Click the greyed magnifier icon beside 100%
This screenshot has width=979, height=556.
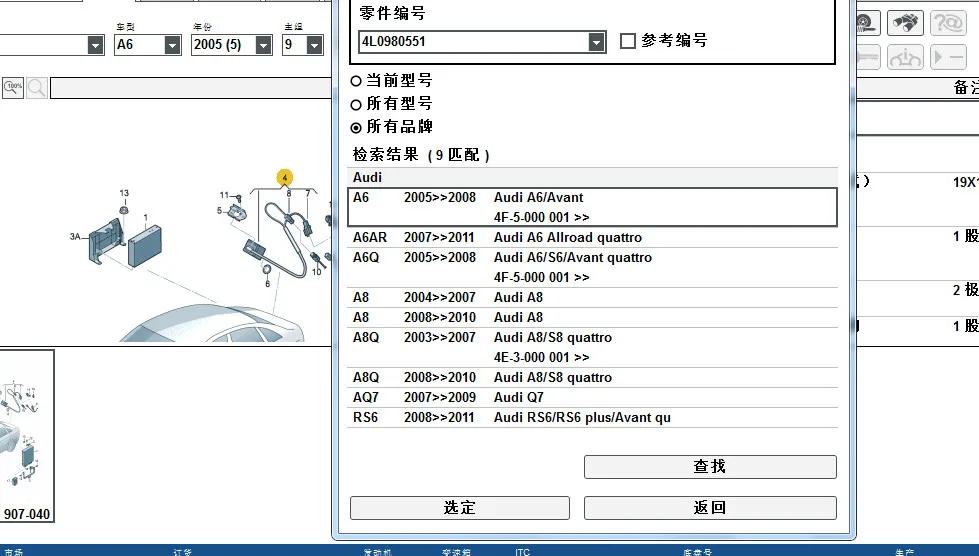[x=37, y=87]
